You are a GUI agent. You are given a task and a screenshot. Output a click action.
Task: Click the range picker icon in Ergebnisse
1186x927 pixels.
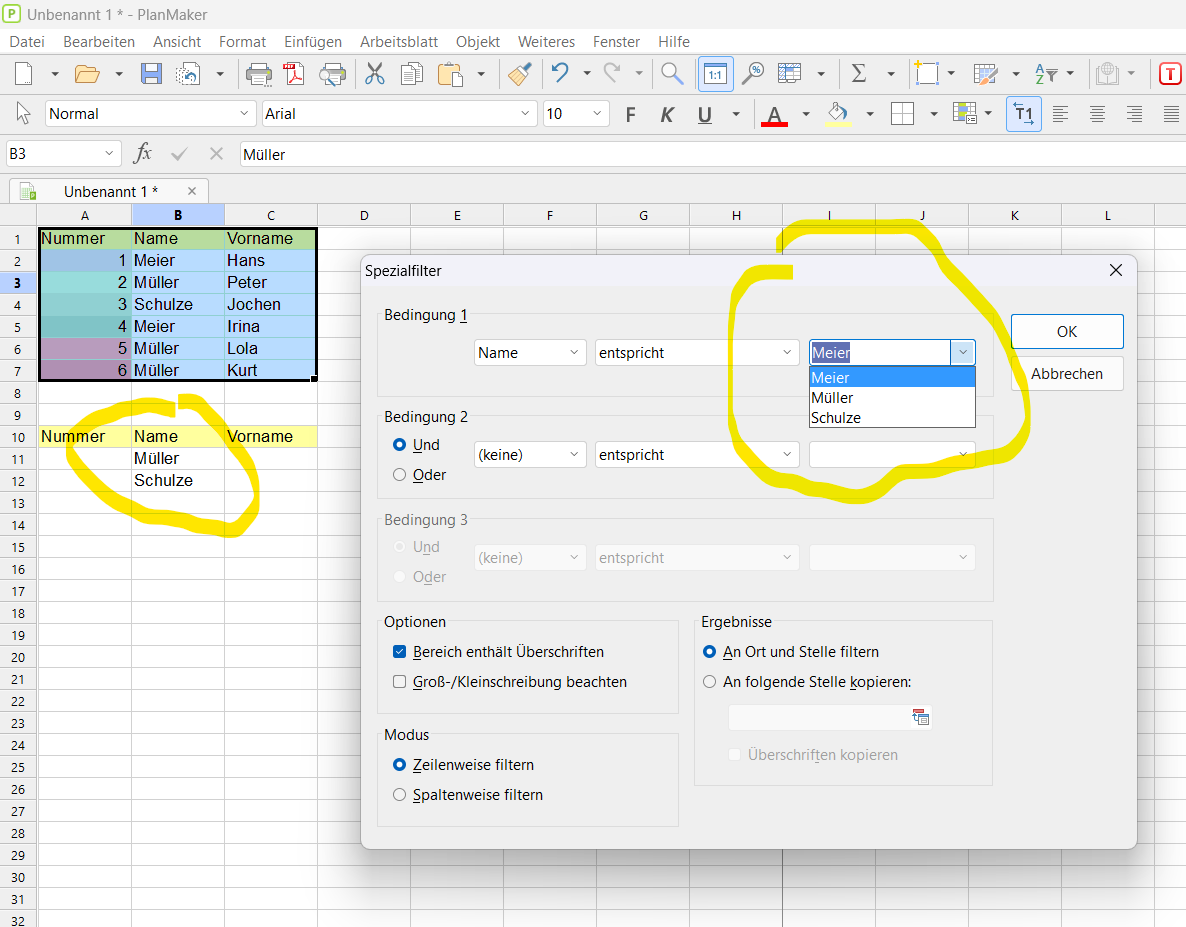click(920, 717)
